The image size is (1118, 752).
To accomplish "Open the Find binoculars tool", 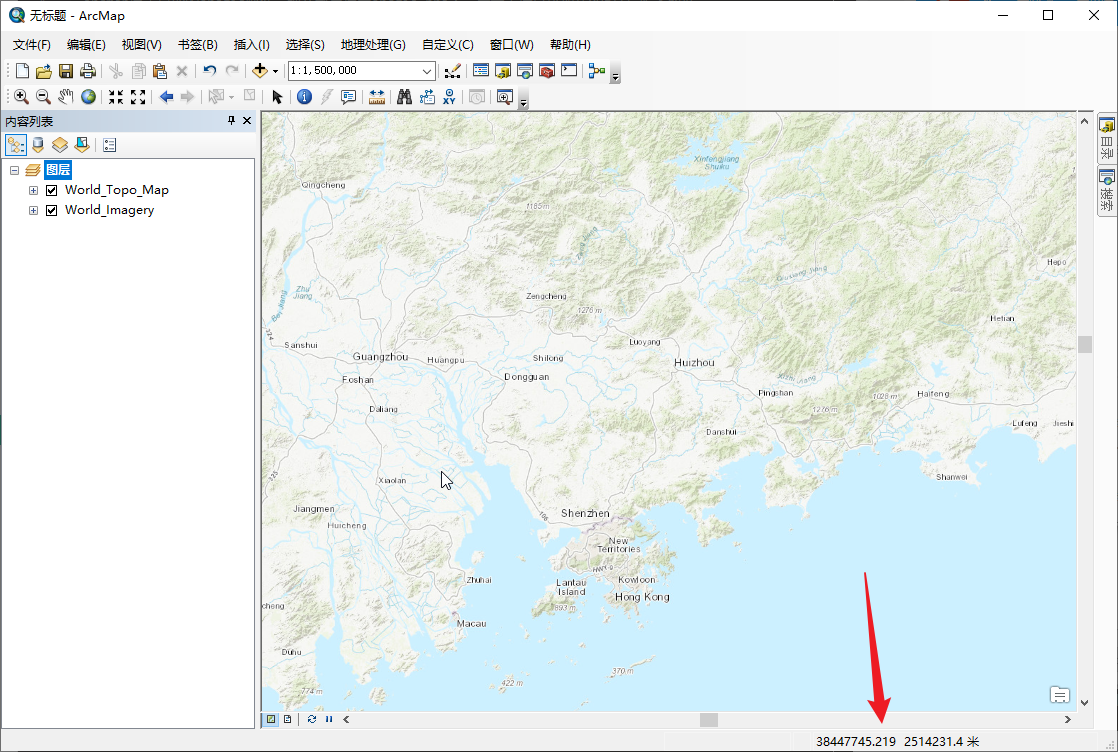I will (x=404, y=97).
